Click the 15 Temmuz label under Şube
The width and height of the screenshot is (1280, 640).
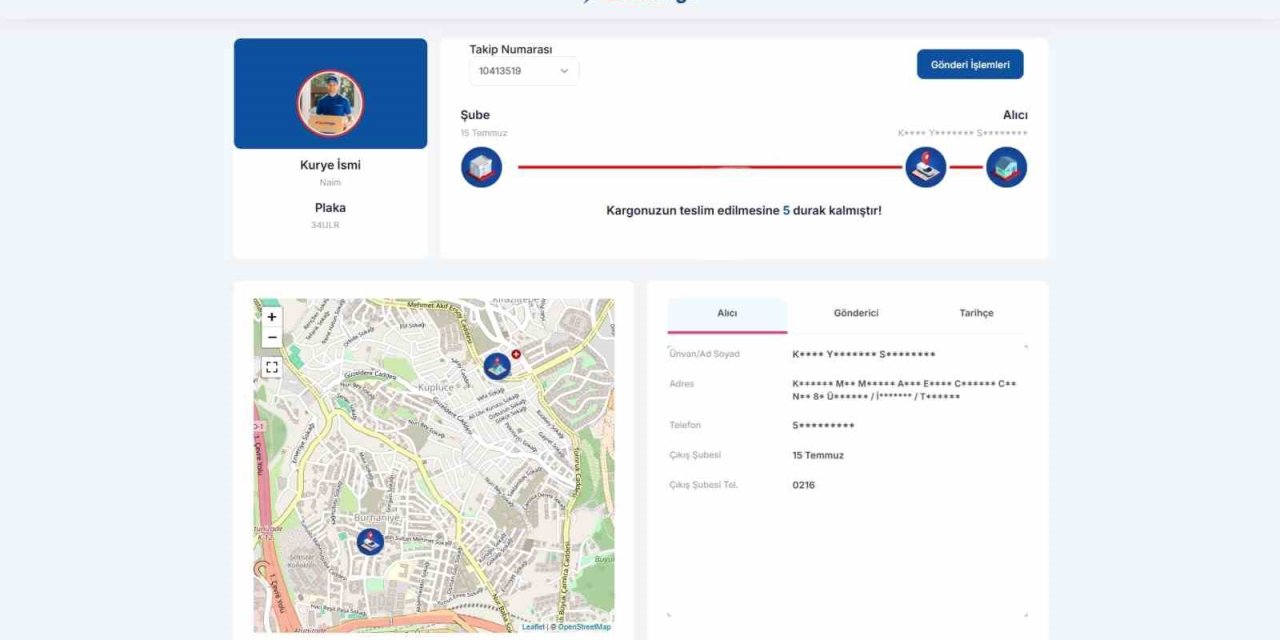pyautogui.click(x=484, y=133)
